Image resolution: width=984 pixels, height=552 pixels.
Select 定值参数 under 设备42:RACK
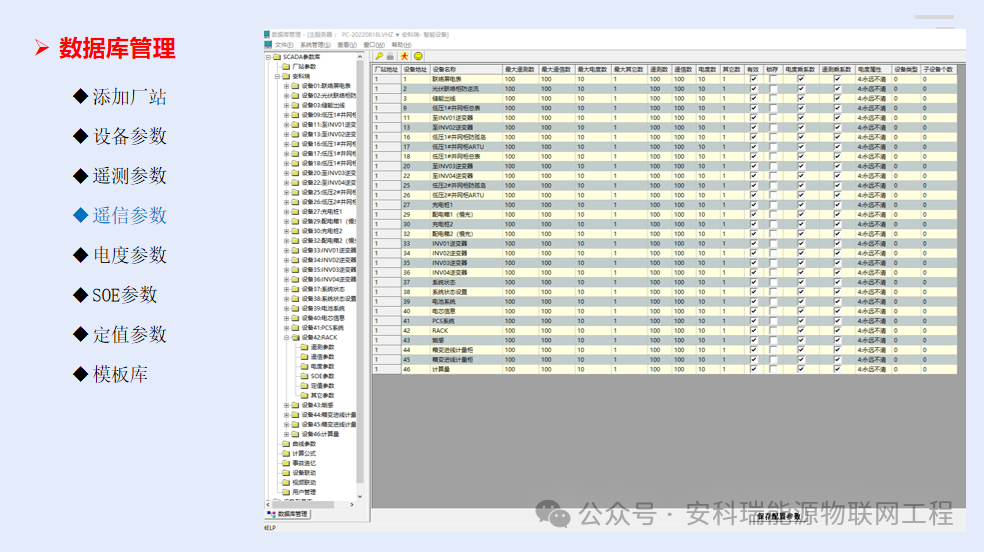click(323, 386)
